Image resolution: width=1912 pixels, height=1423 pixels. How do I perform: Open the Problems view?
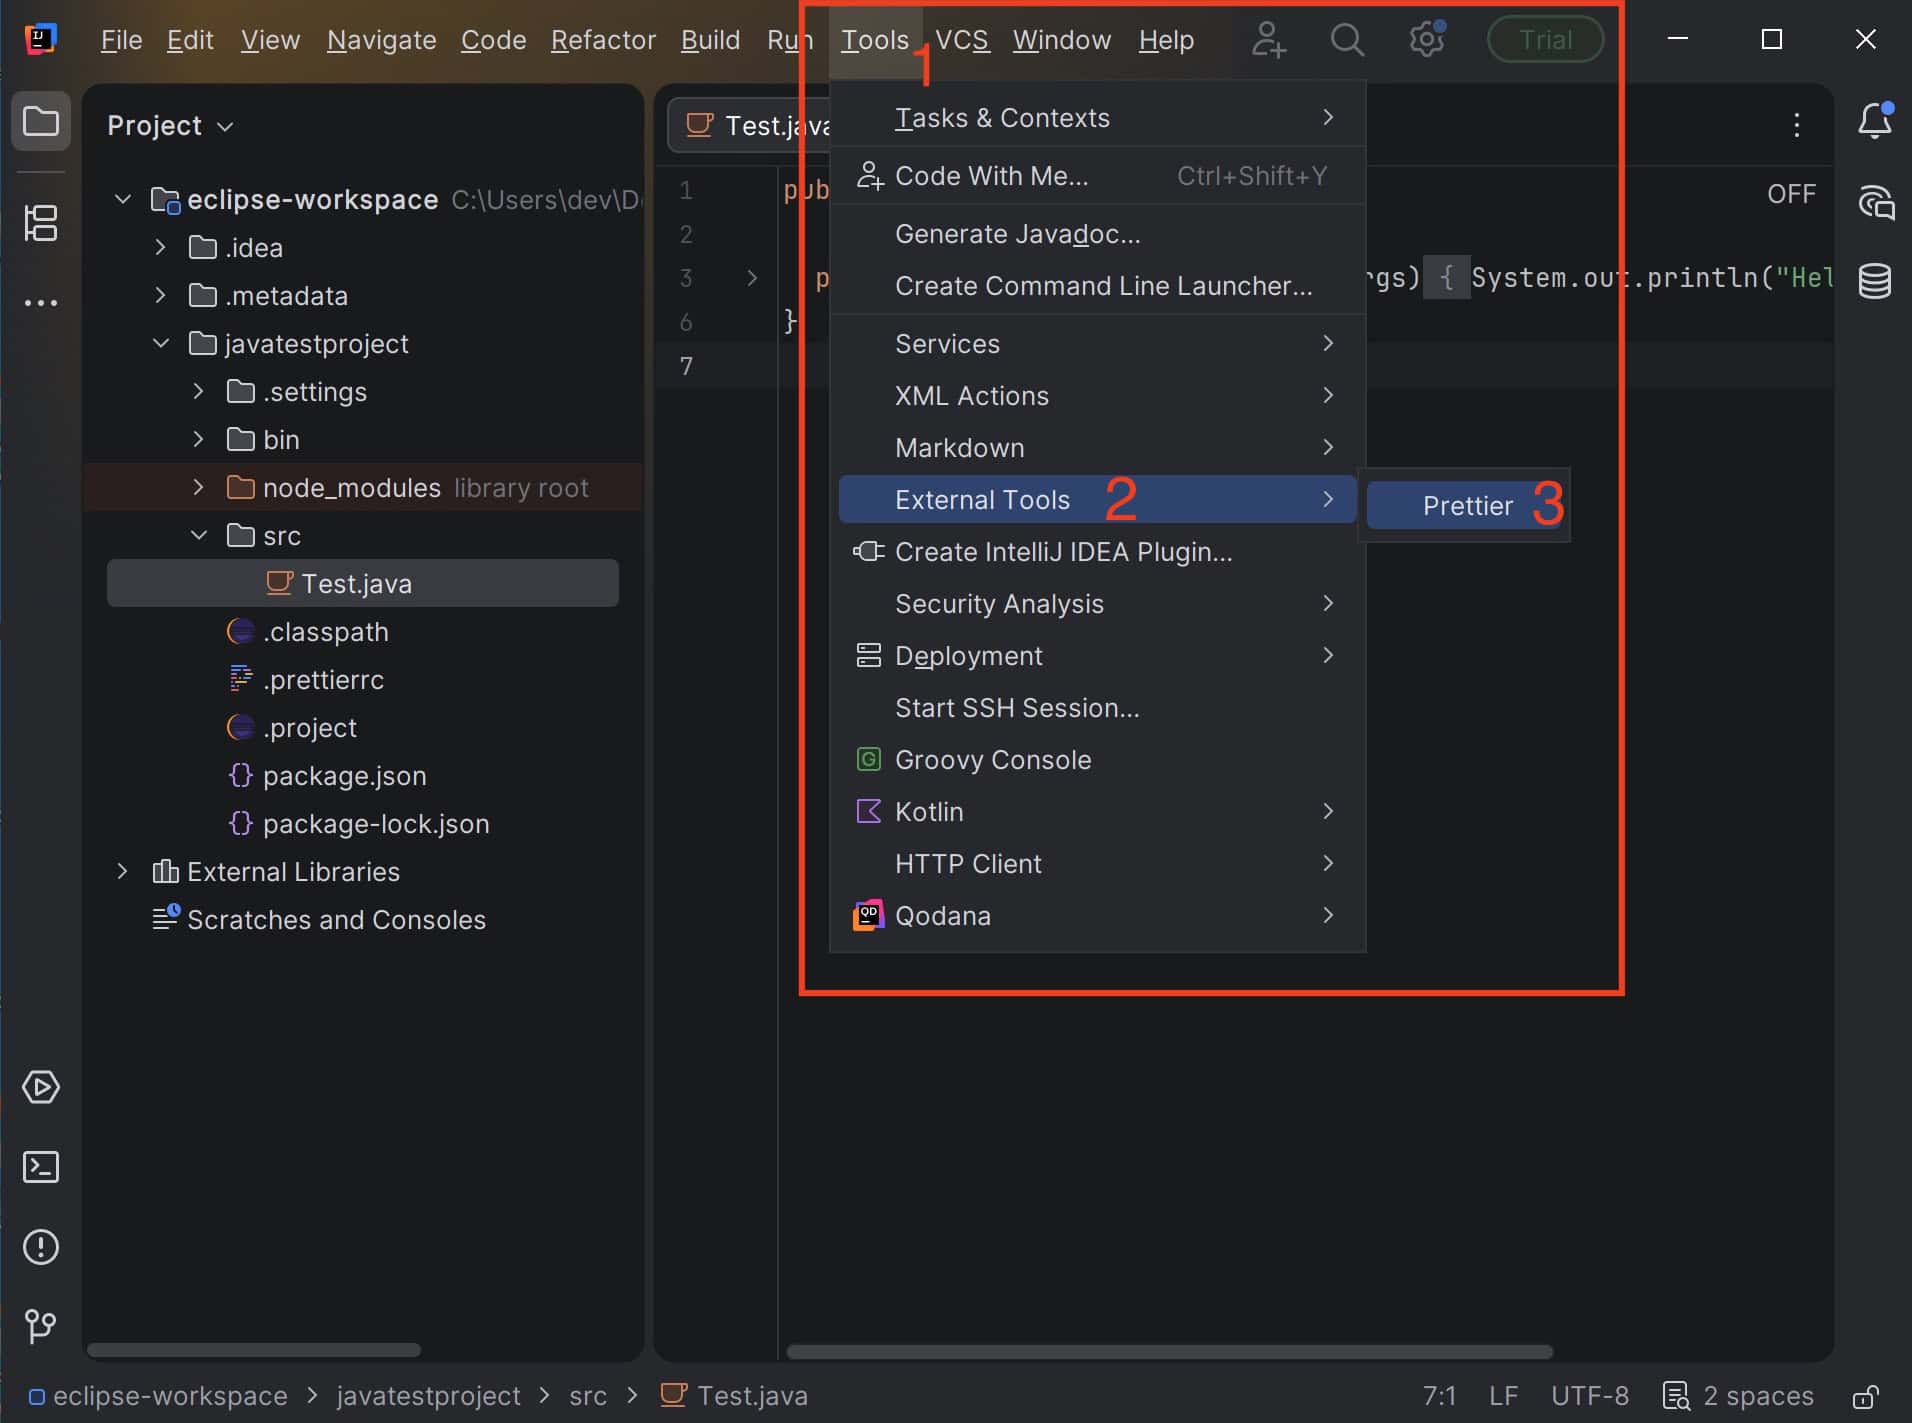pos(41,1246)
